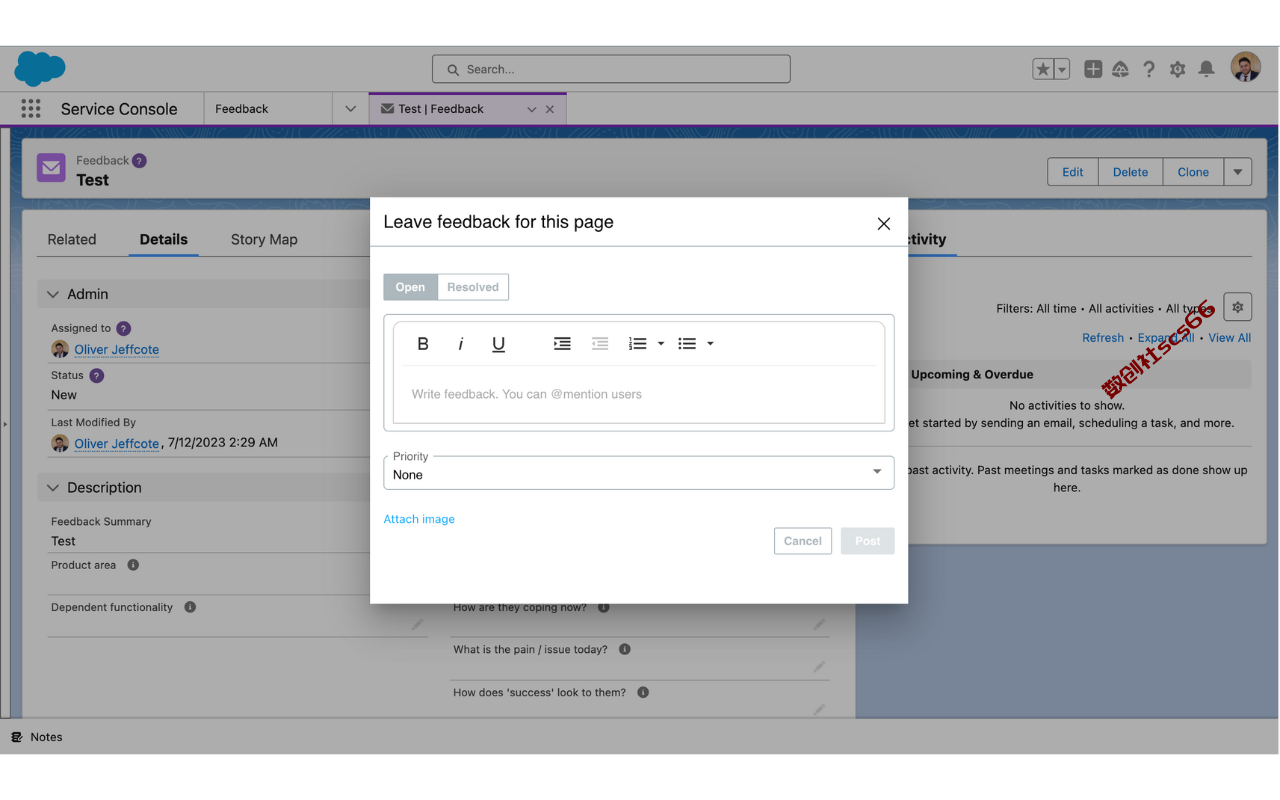
Task: Open the Setup gear icon
Action: (1178, 69)
